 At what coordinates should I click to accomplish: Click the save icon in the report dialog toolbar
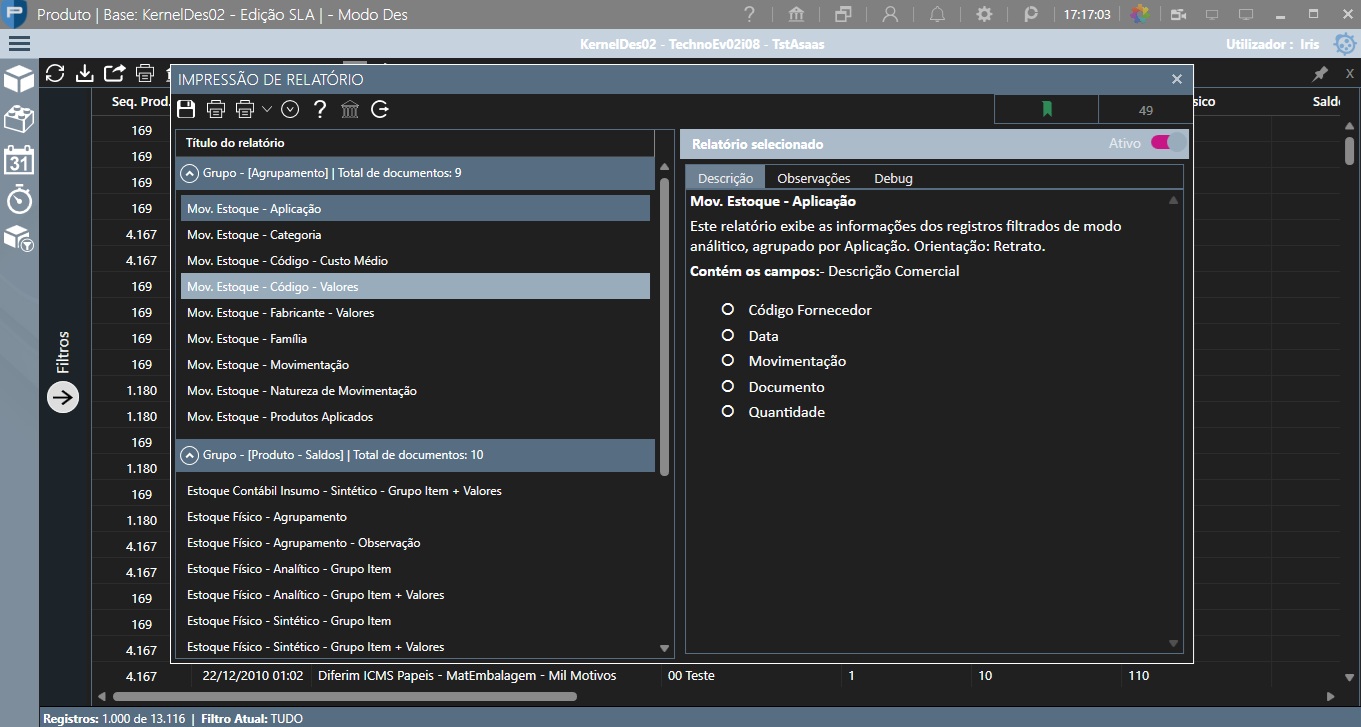(x=186, y=109)
